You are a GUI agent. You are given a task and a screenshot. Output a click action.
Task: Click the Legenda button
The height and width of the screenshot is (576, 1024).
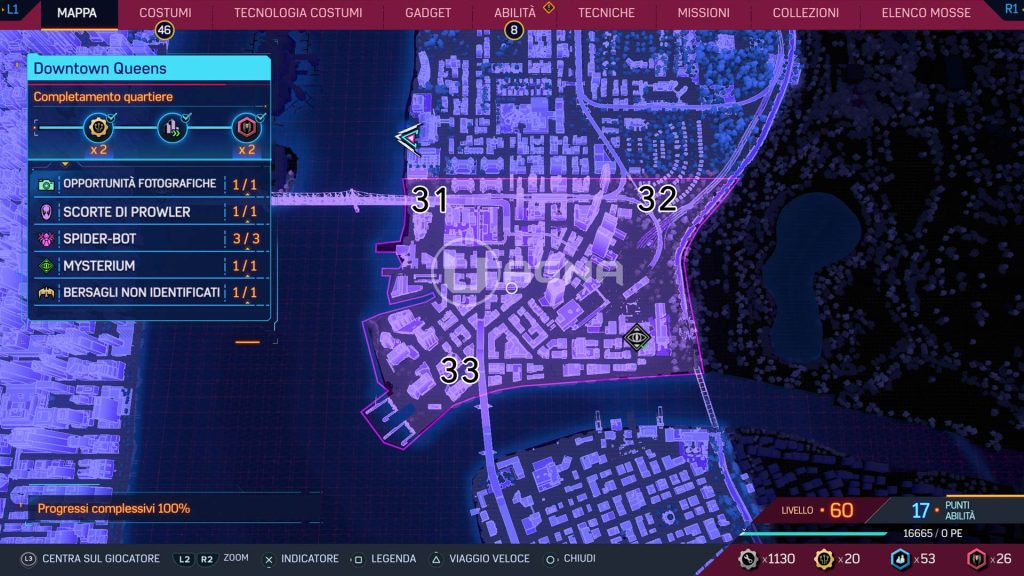[x=383, y=559]
